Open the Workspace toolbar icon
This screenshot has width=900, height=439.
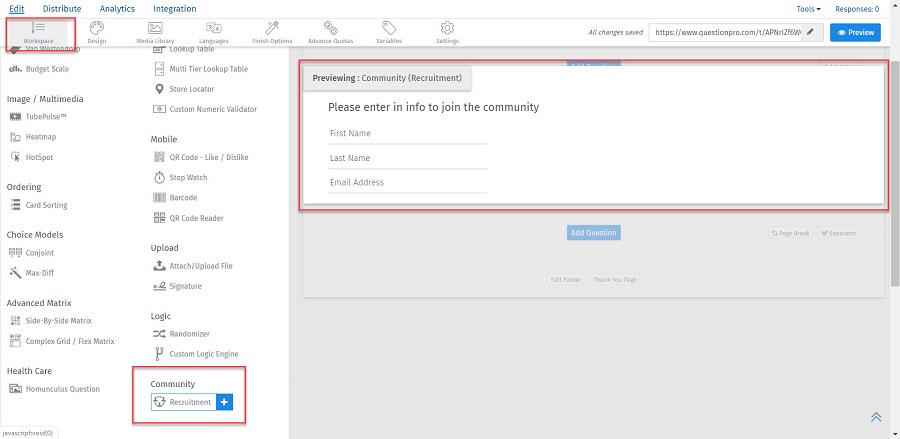point(38,27)
